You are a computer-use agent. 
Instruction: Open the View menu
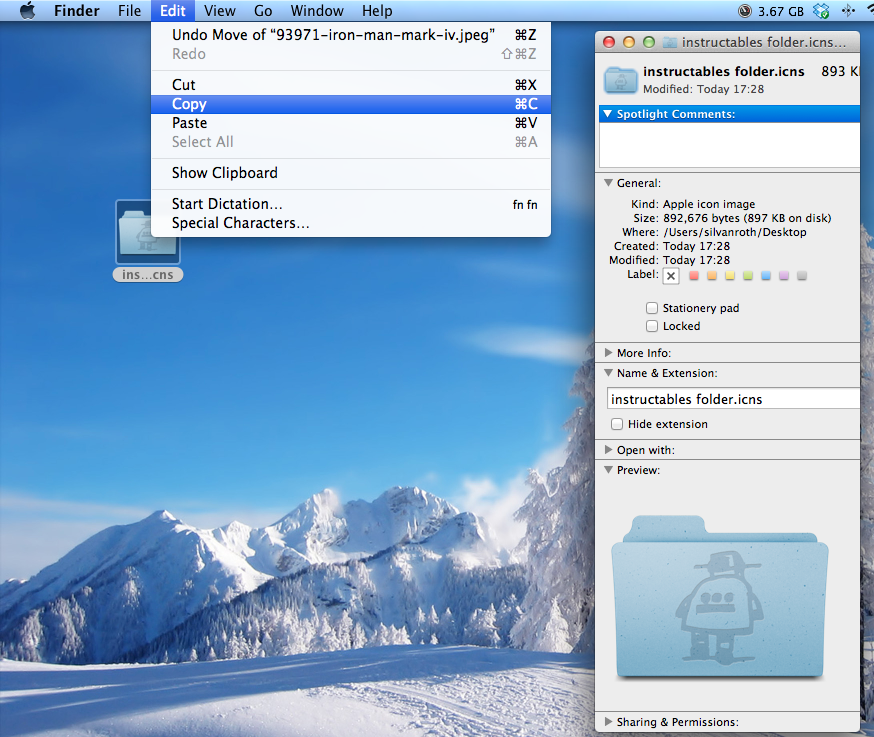[x=220, y=11]
